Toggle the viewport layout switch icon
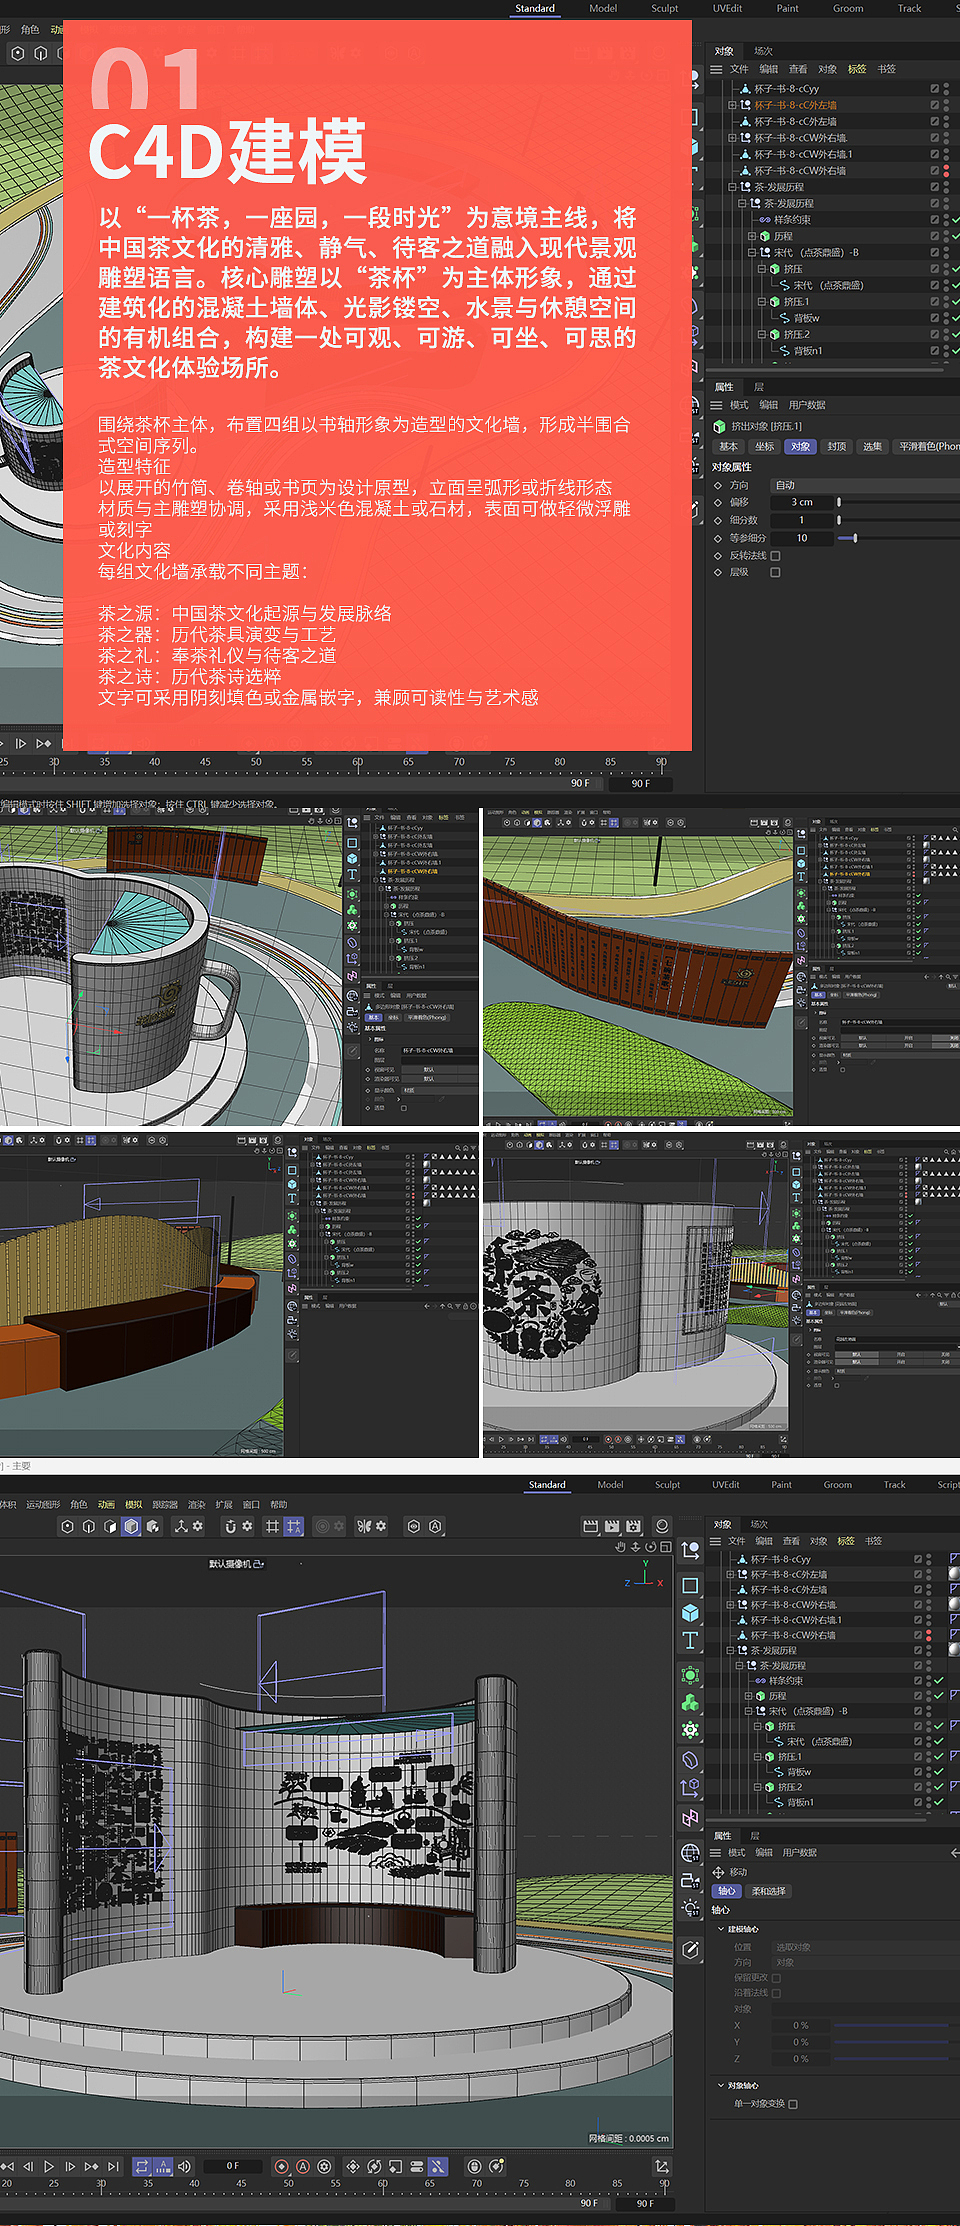960x2226 pixels. coord(666,1546)
